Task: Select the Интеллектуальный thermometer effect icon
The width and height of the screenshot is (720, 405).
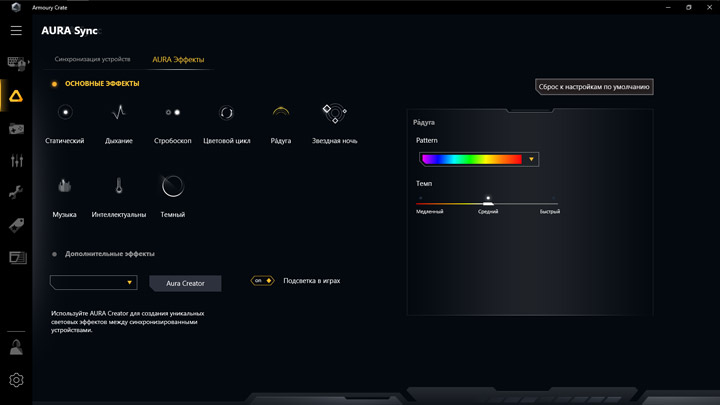Action: [119, 186]
